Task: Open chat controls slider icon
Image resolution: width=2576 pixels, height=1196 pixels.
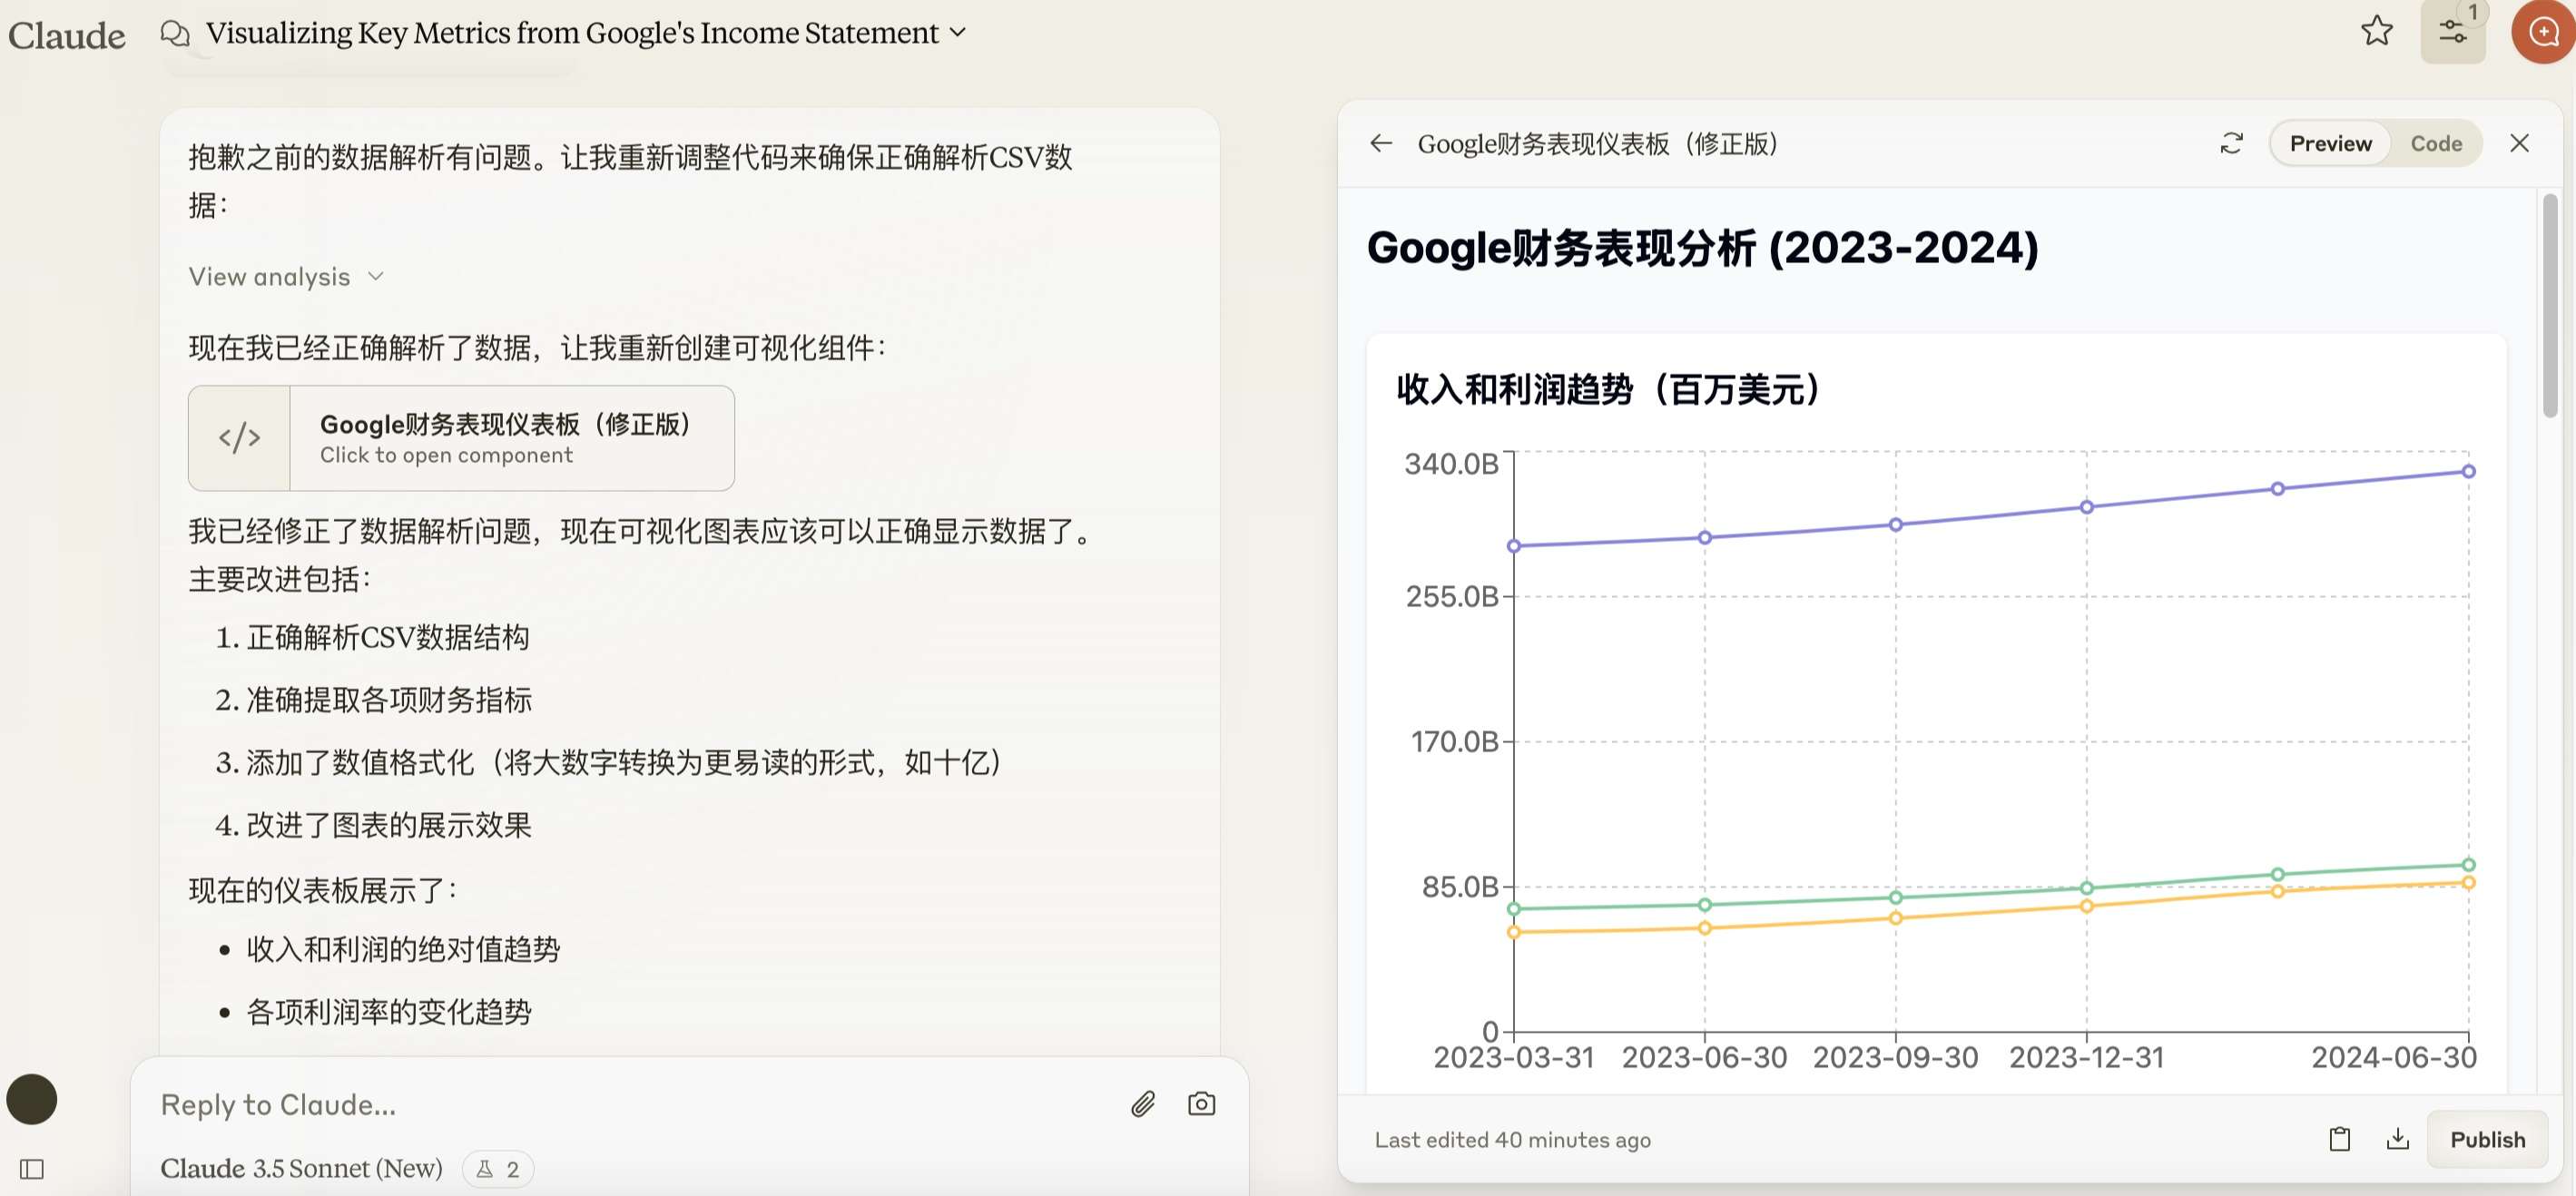Action: pyautogui.click(x=2452, y=31)
